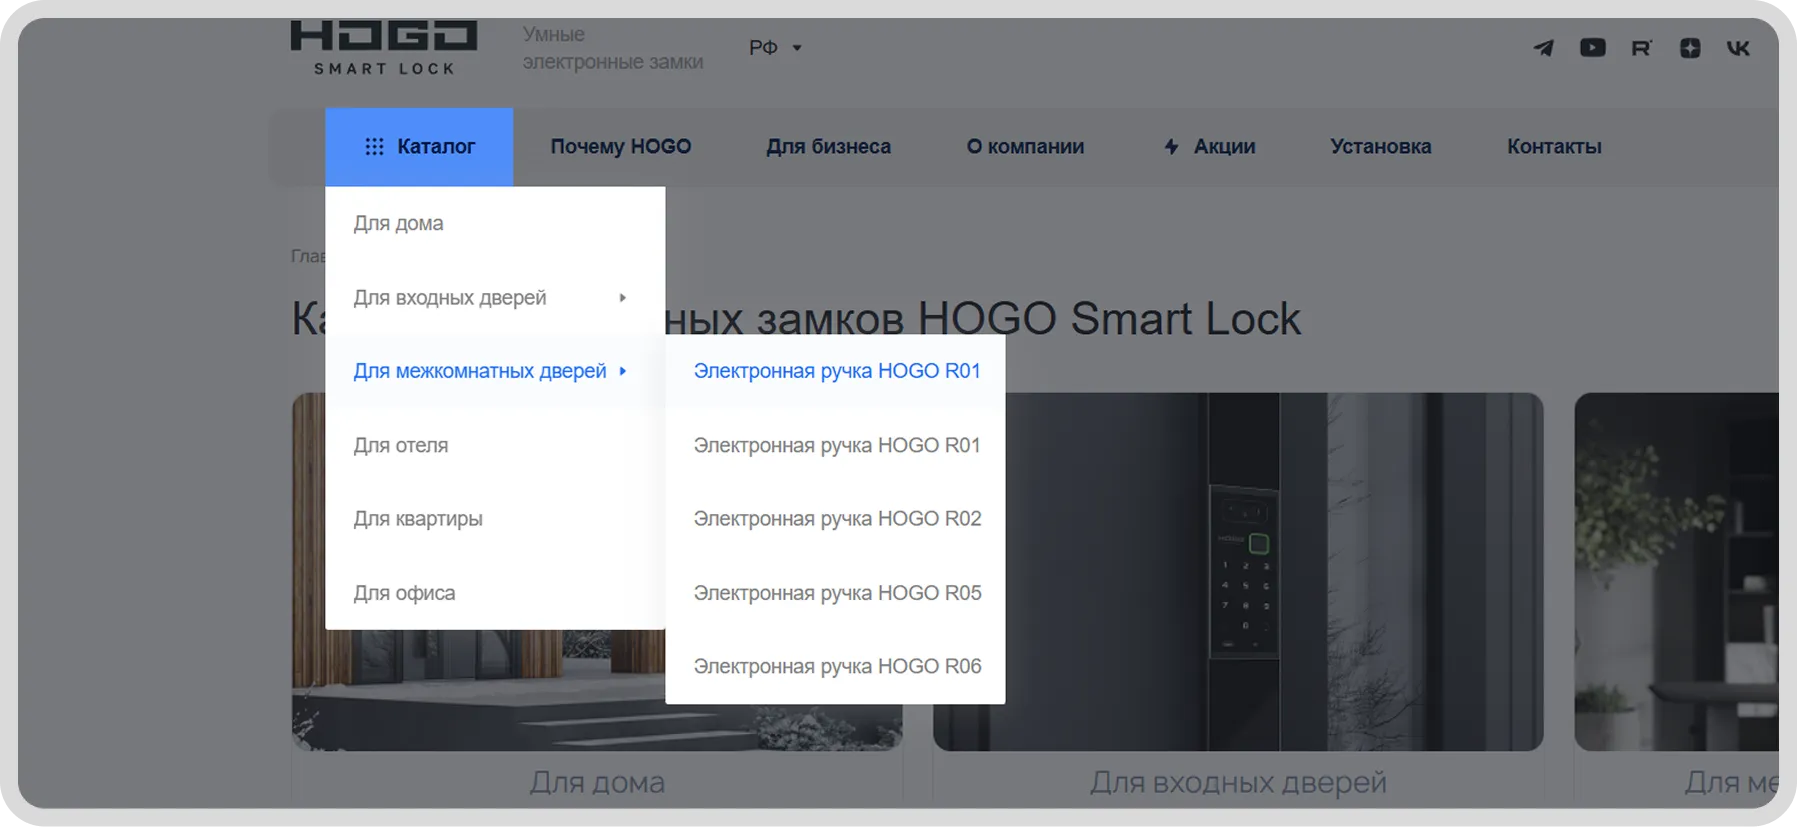Open the Rutube 'R' icon link
This screenshot has height=827, width=1797.
[1641, 48]
